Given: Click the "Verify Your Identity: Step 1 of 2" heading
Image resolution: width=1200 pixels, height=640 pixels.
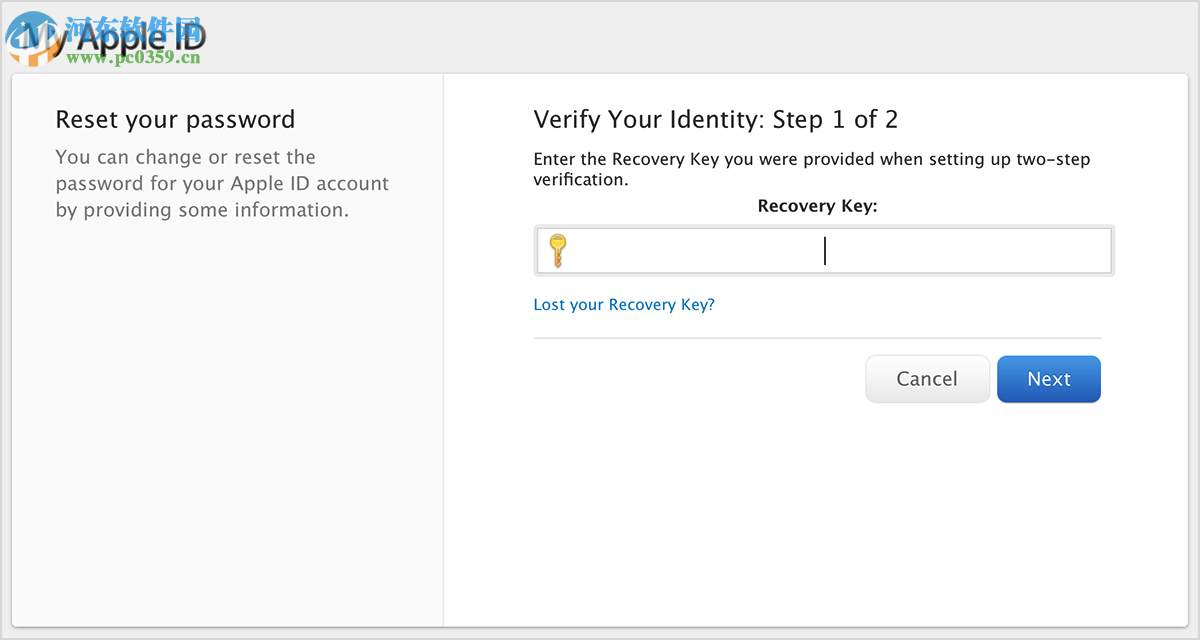Looking at the screenshot, I should (x=716, y=120).
